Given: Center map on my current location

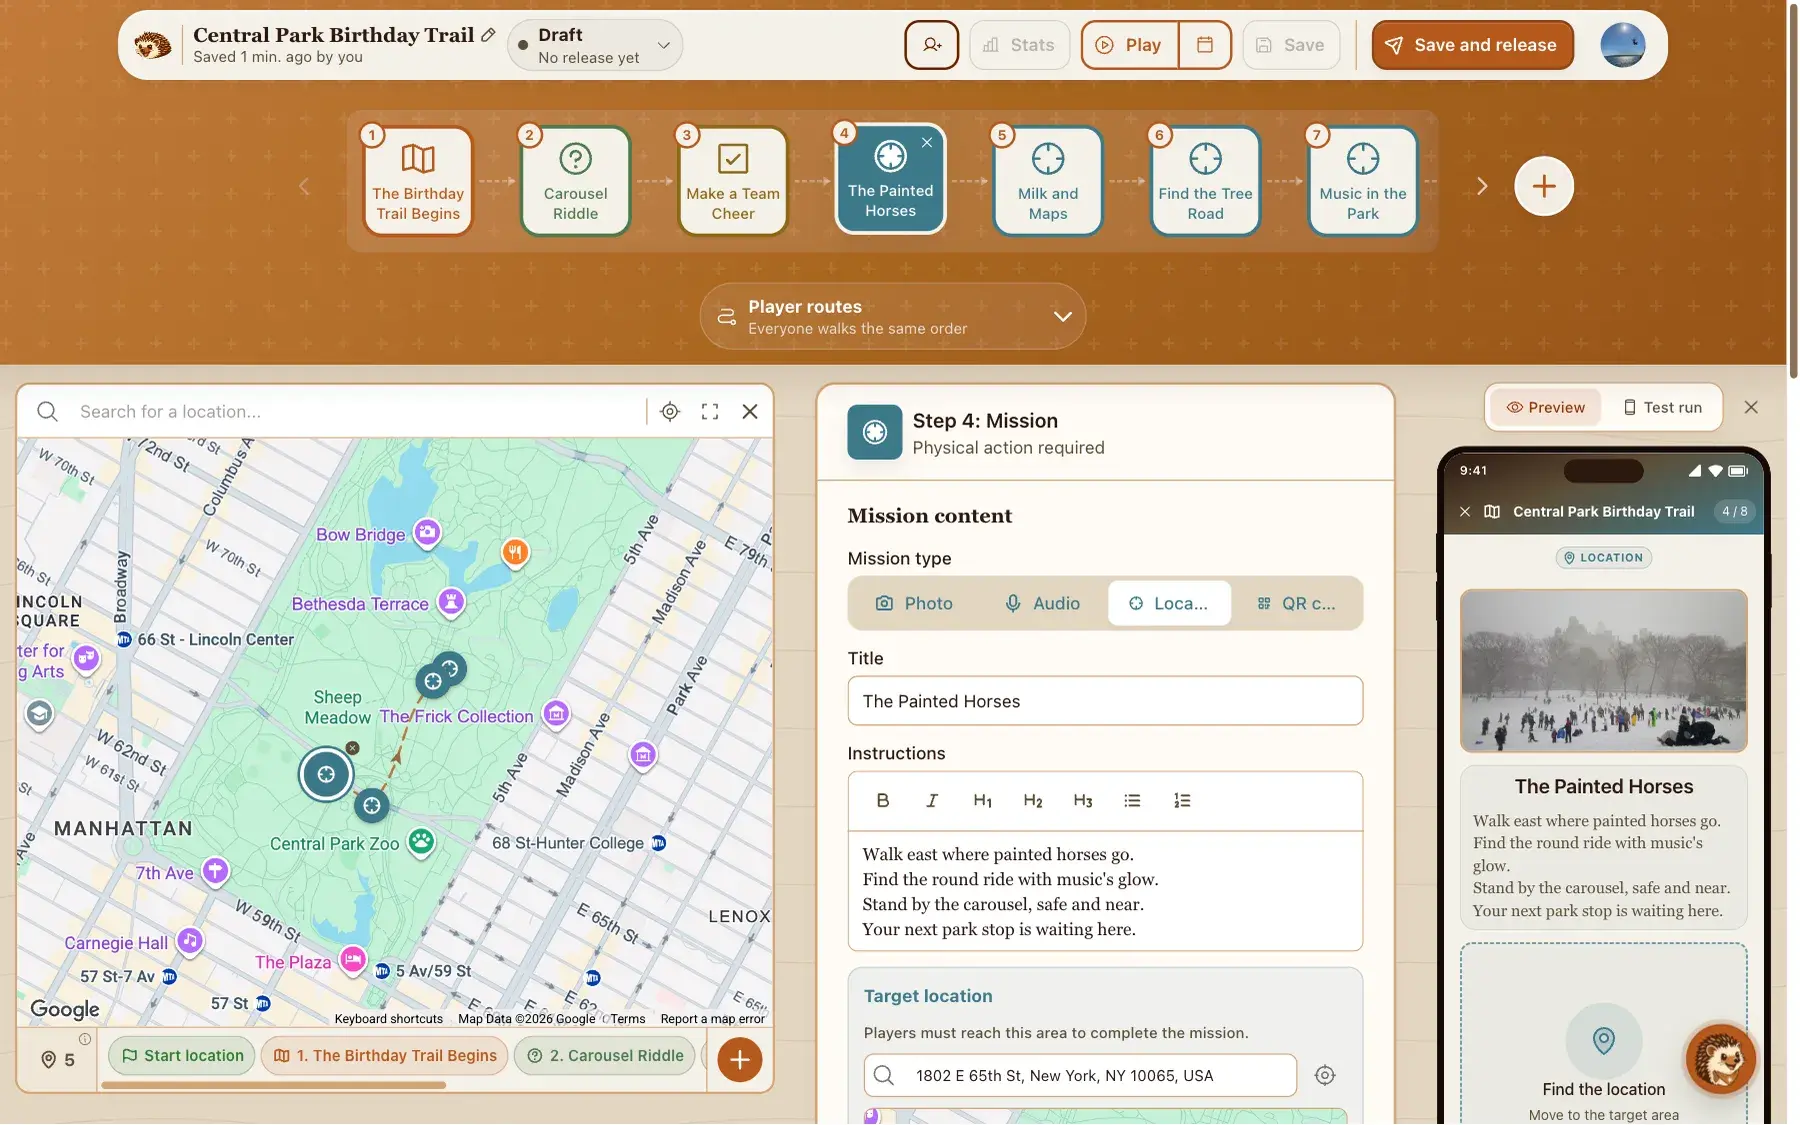Looking at the screenshot, I should [x=670, y=412].
